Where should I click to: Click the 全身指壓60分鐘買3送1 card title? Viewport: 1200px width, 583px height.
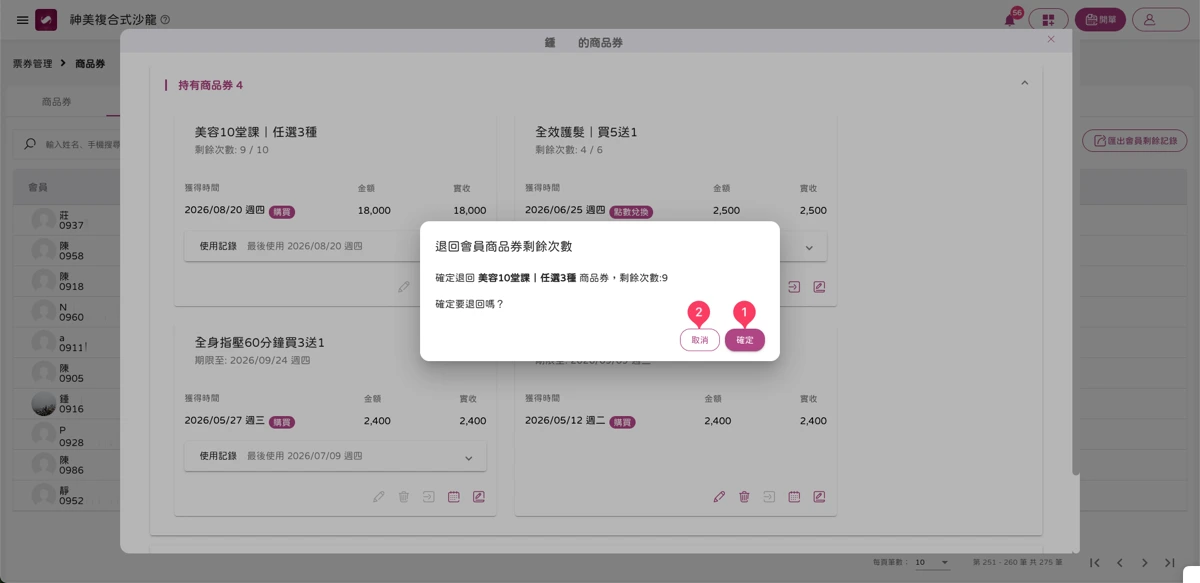[x=260, y=342]
